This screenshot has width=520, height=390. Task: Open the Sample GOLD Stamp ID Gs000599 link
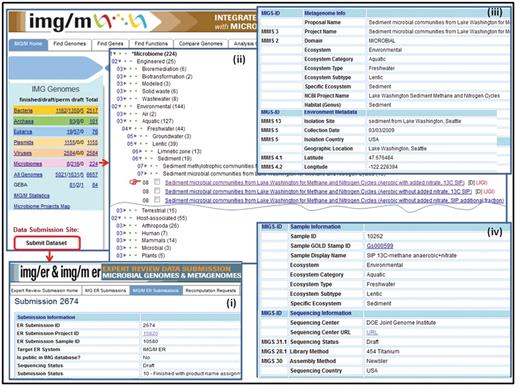[x=380, y=246]
